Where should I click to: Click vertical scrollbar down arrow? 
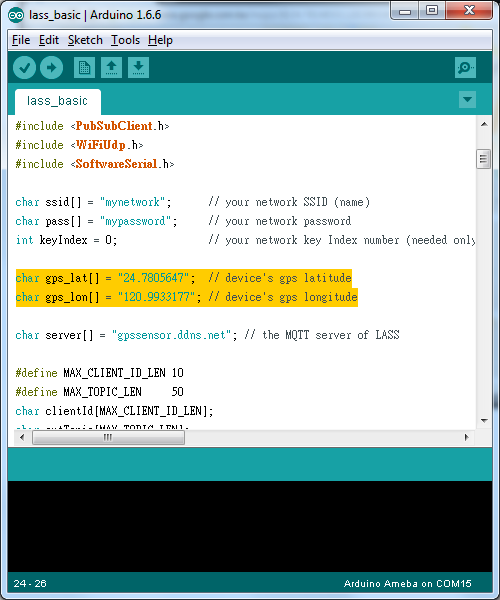pyautogui.click(x=484, y=421)
